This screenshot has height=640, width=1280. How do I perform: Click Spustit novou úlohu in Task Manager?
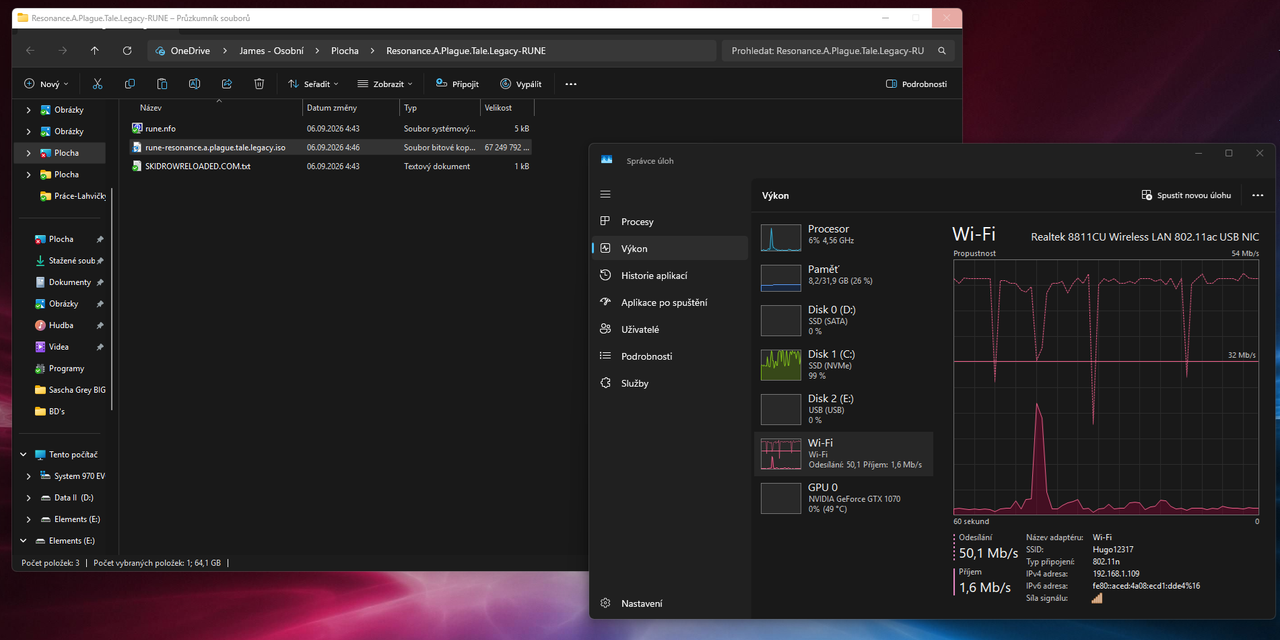[1187, 195]
